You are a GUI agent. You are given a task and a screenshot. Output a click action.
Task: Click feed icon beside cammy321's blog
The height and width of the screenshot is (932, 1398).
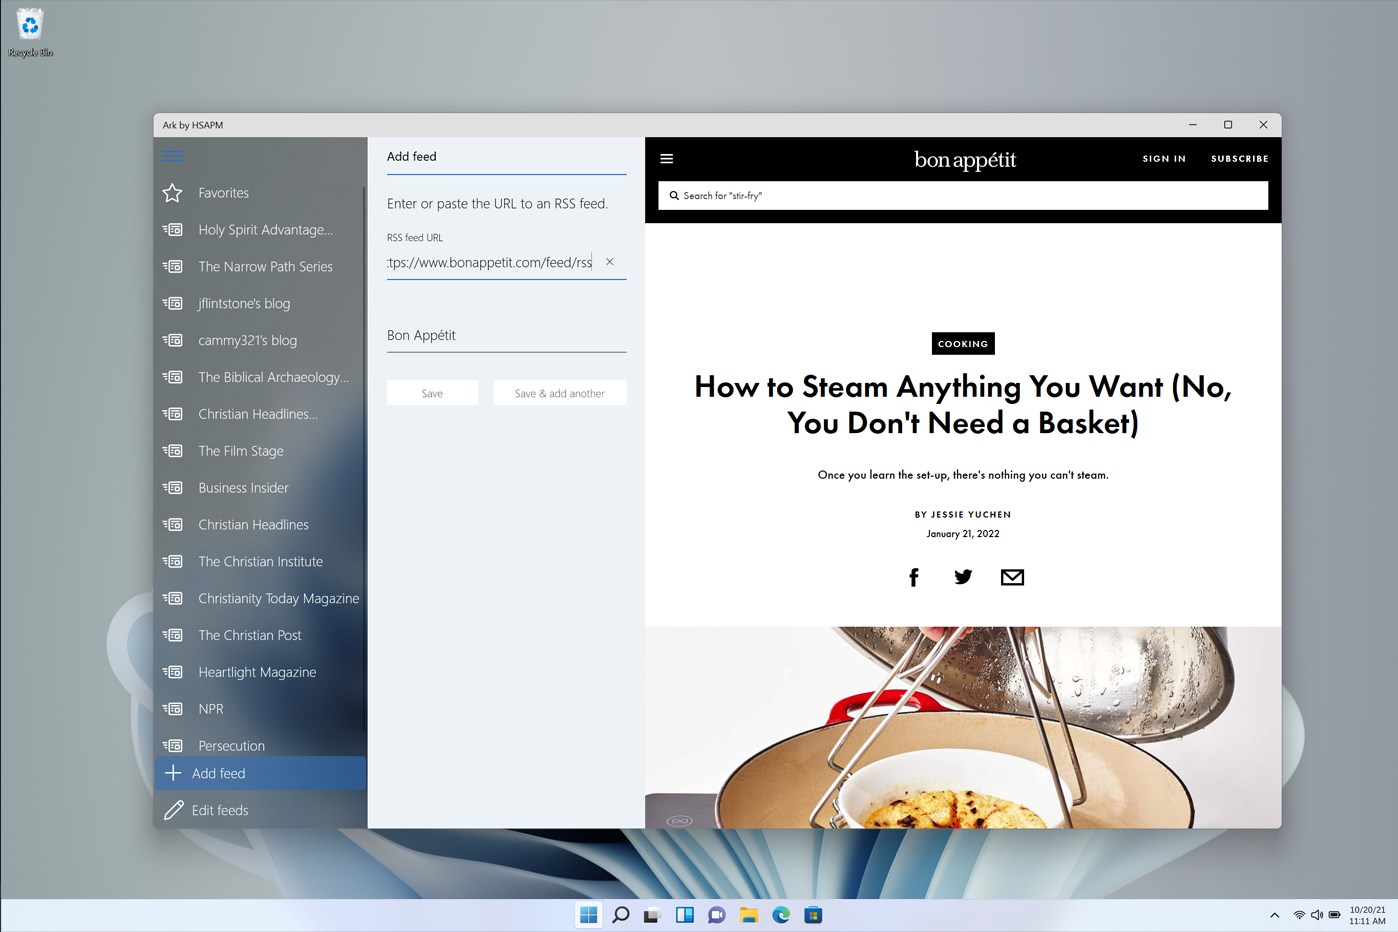(x=172, y=340)
